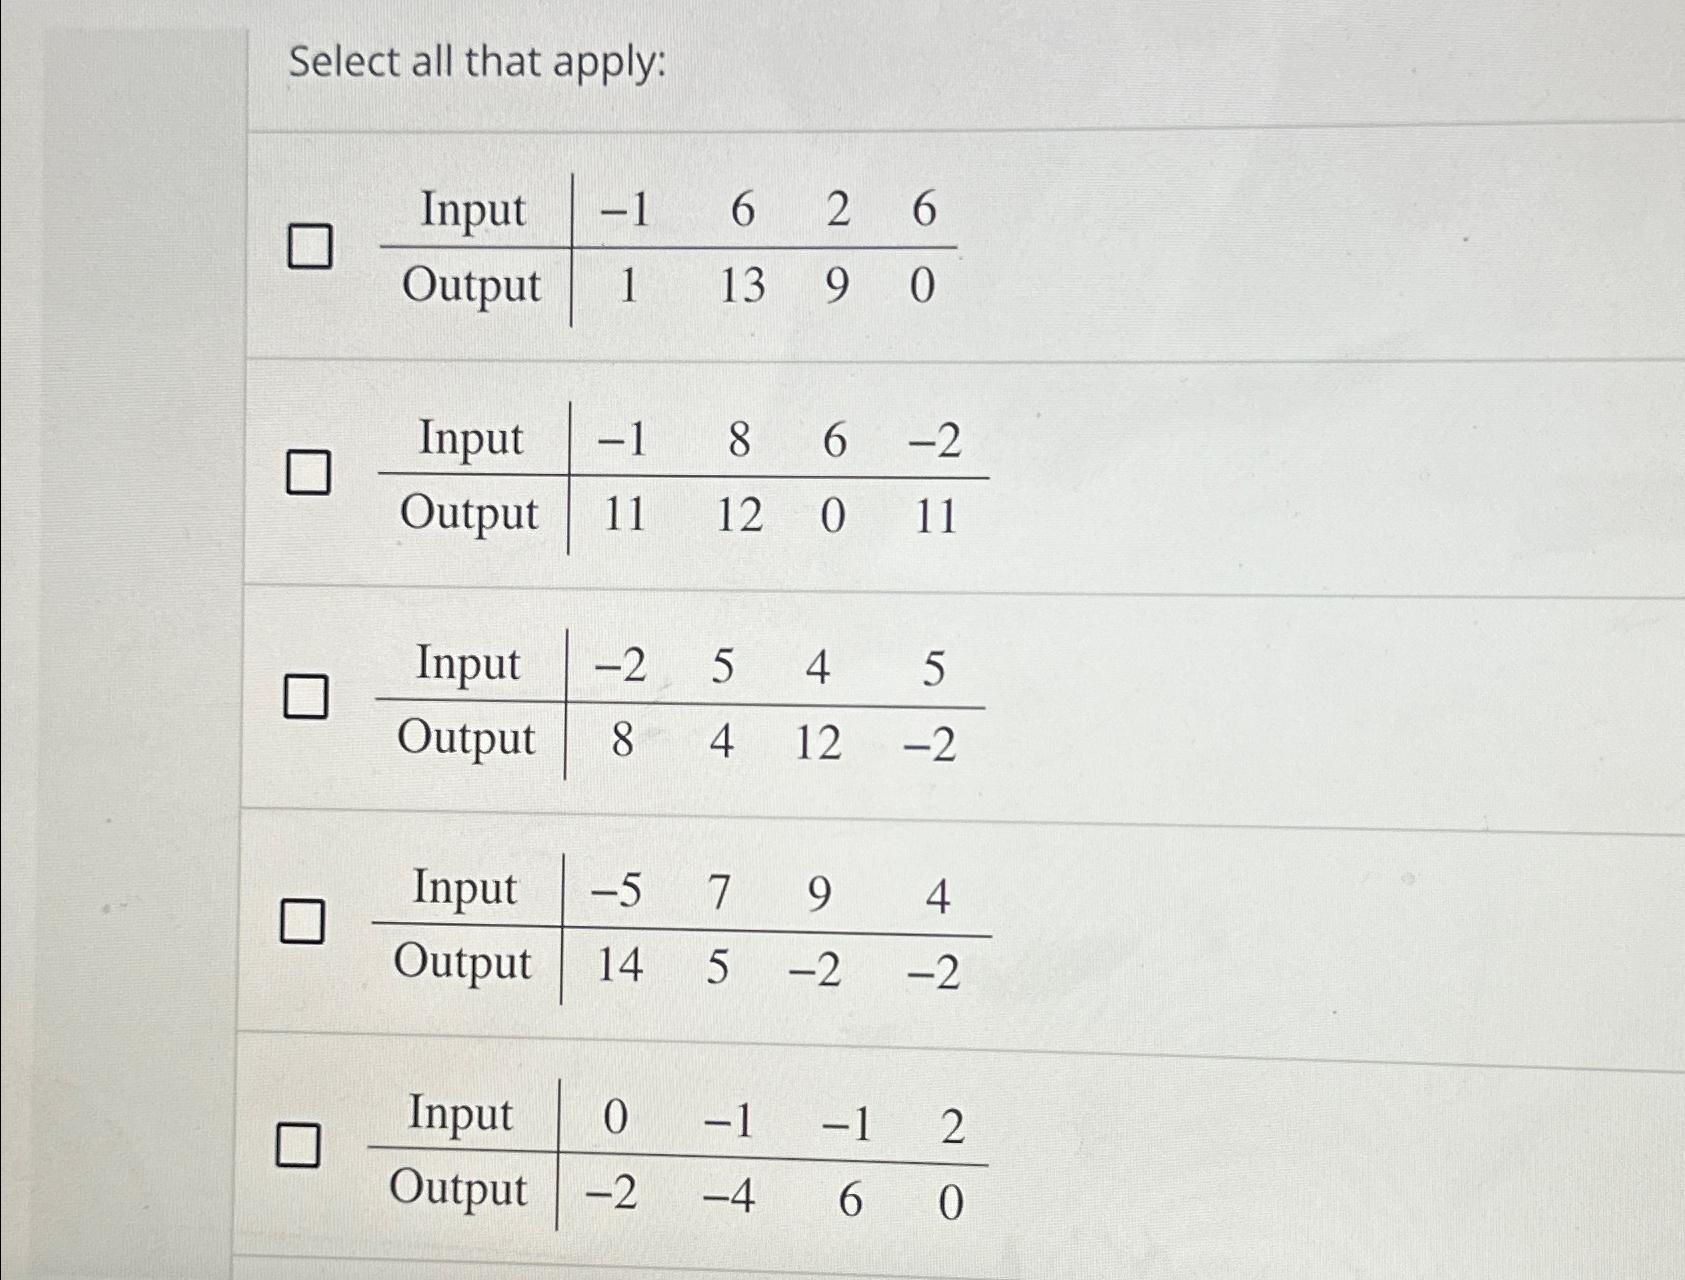Select the table where input -2 gives output 8
Screen dimensions: 1685x1280
(309, 696)
